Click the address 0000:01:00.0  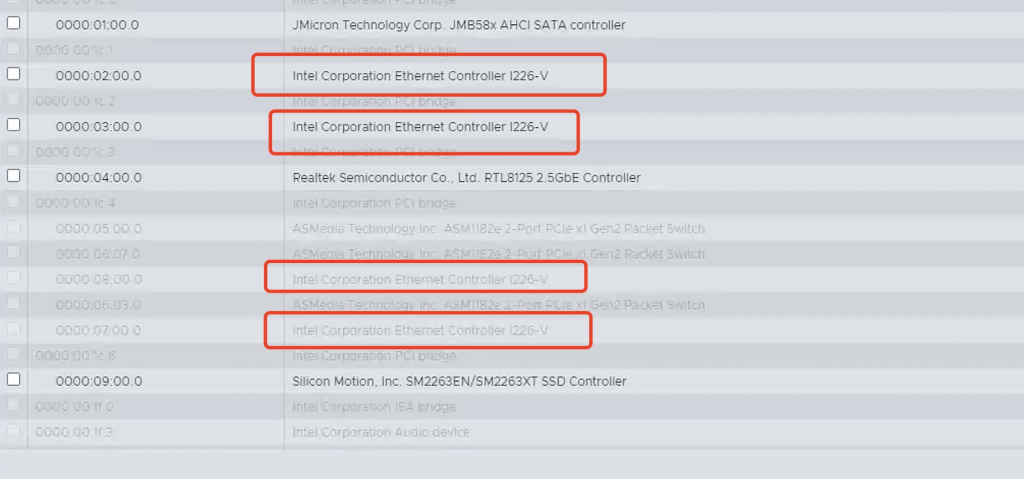[x=98, y=25]
